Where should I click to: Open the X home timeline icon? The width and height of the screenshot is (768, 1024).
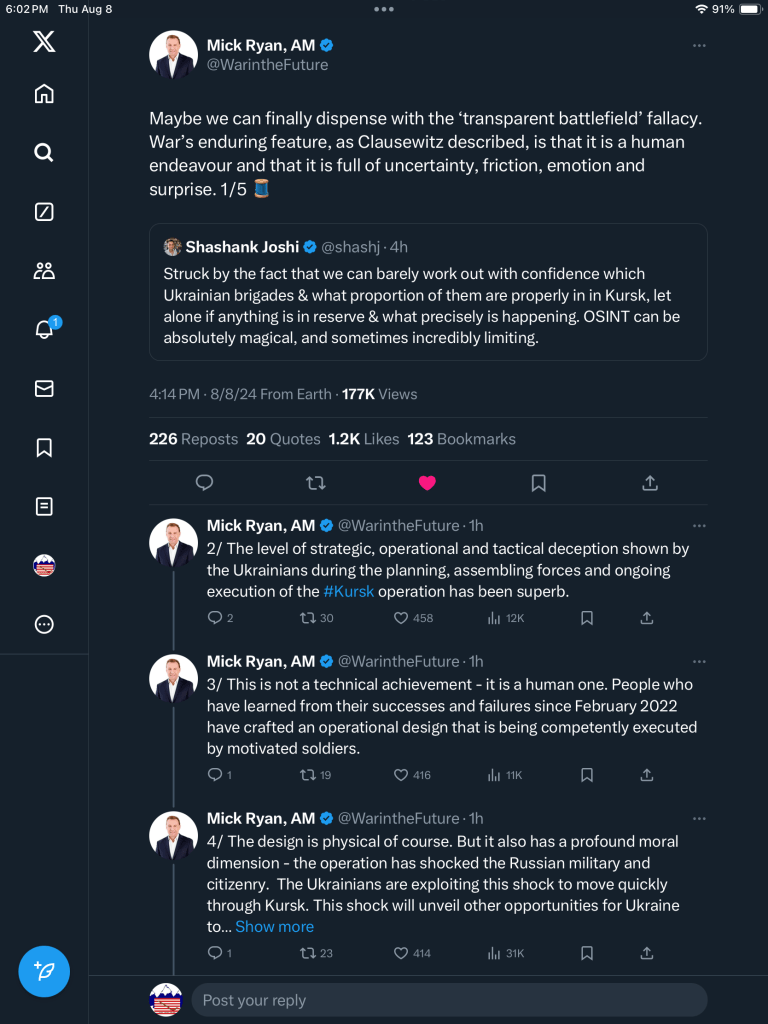pyautogui.click(x=44, y=94)
